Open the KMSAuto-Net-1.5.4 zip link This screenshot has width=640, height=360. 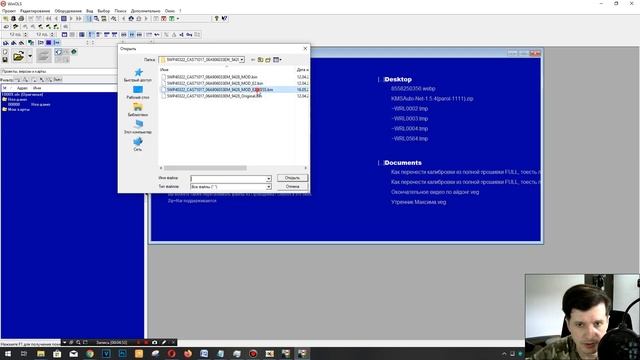pyautogui.click(x=432, y=98)
